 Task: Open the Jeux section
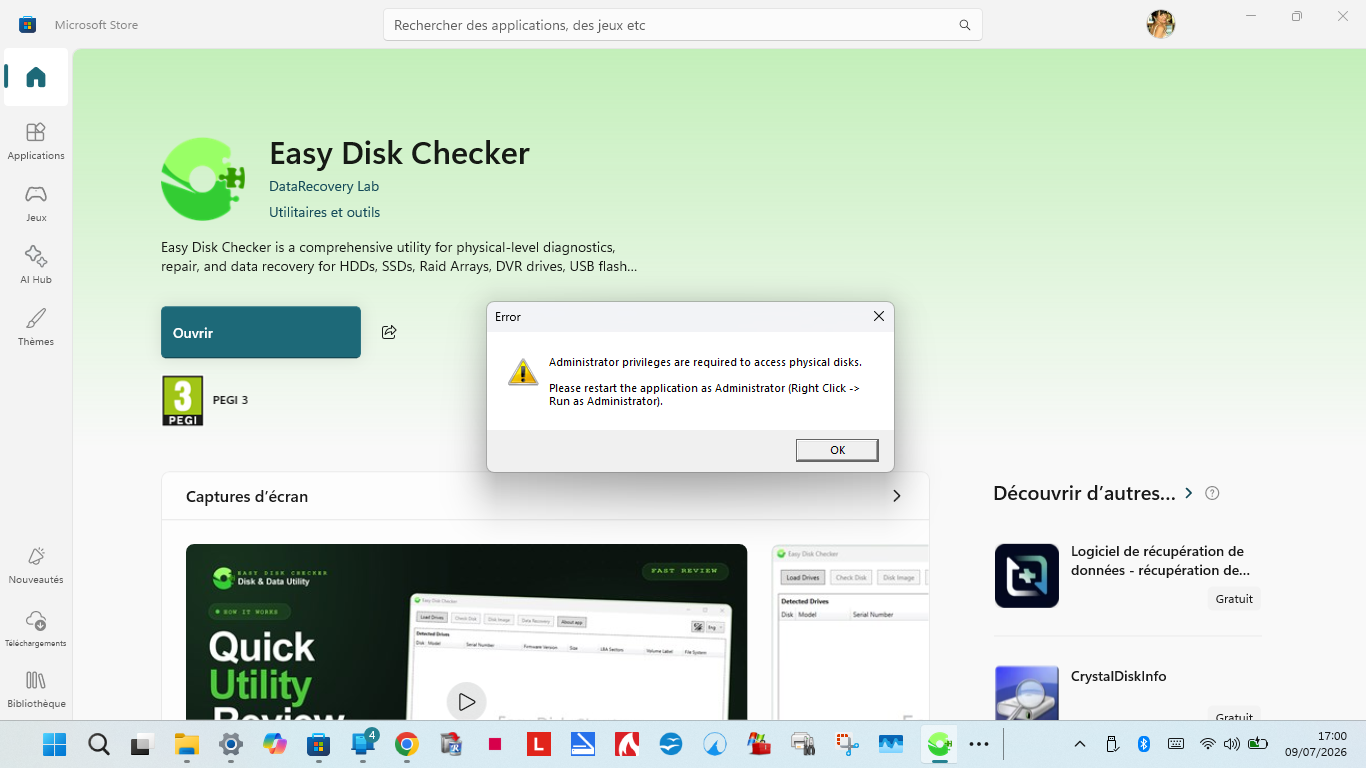tap(36, 203)
